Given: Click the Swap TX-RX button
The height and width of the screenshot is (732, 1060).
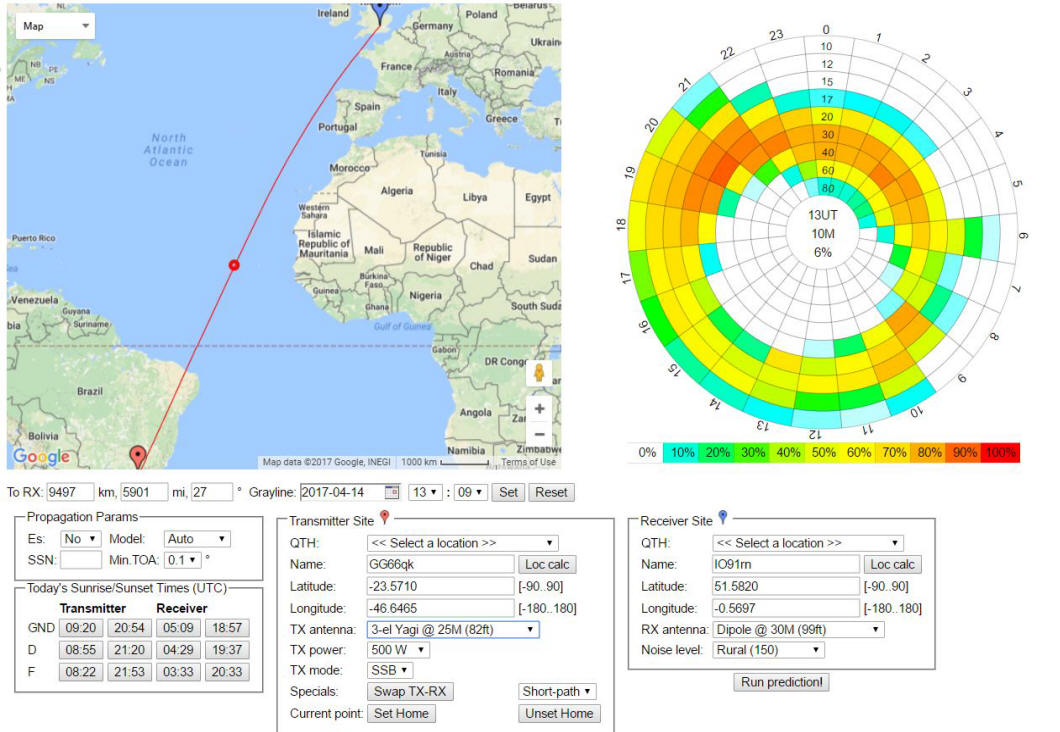Looking at the screenshot, I should 410,691.
